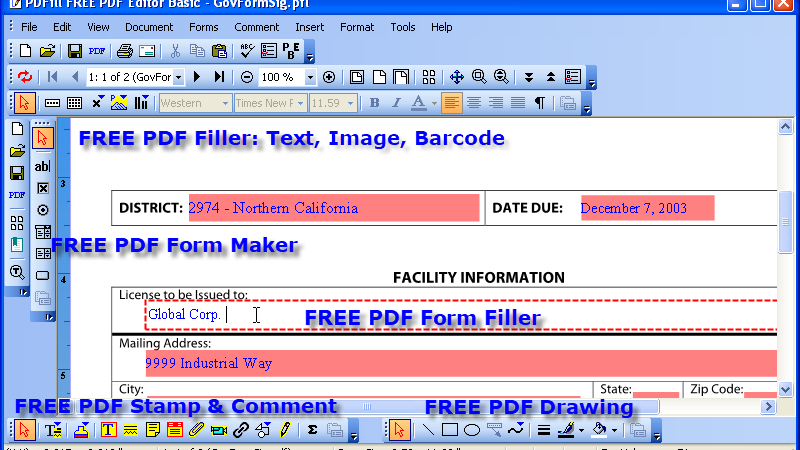800x450 pixels.
Task: Toggle Bold formatting
Action: 374,103
